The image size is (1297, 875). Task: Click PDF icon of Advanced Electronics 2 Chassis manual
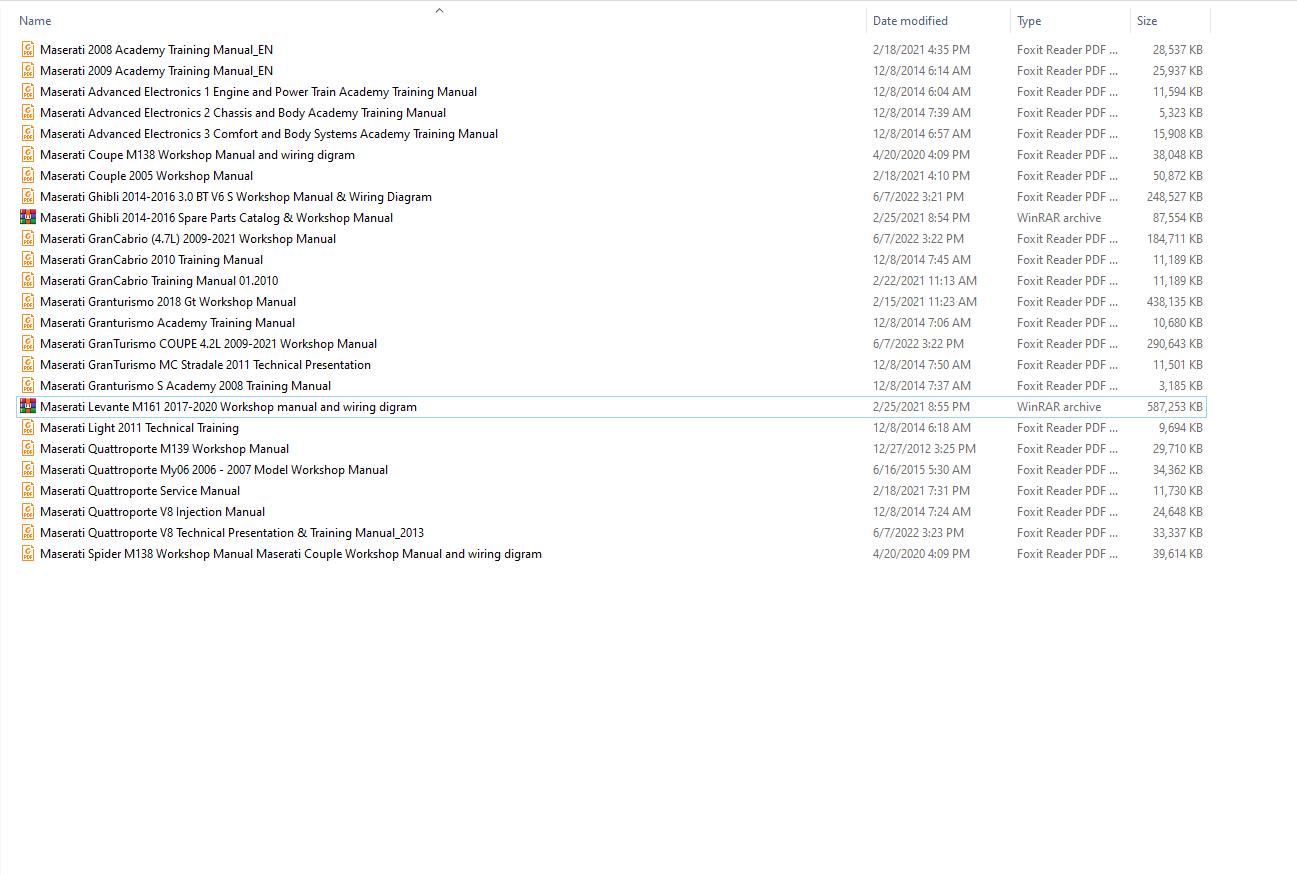coord(28,112)
